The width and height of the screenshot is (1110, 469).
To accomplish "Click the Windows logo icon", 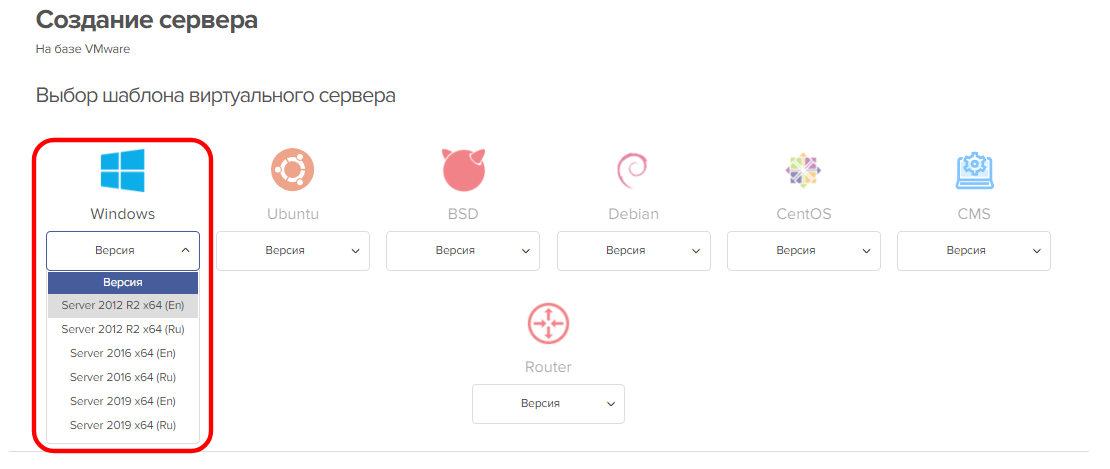I will point(122,170).
